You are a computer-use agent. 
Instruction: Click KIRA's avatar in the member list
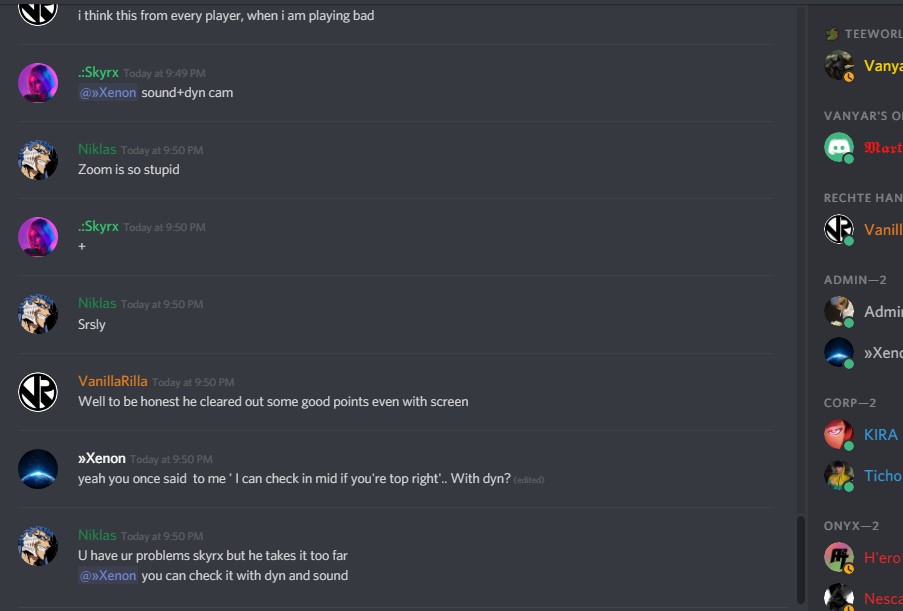[839, 435]
